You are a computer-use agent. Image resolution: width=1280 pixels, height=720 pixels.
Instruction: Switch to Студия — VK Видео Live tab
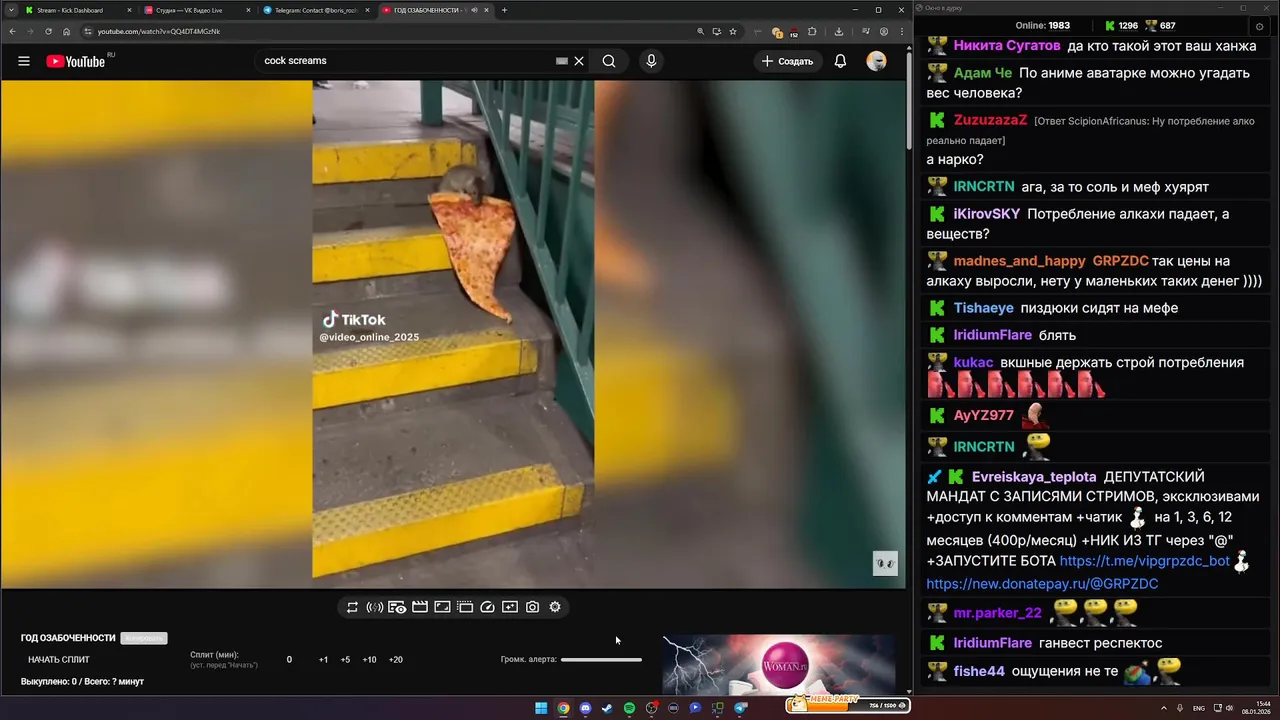coord(197,10)
